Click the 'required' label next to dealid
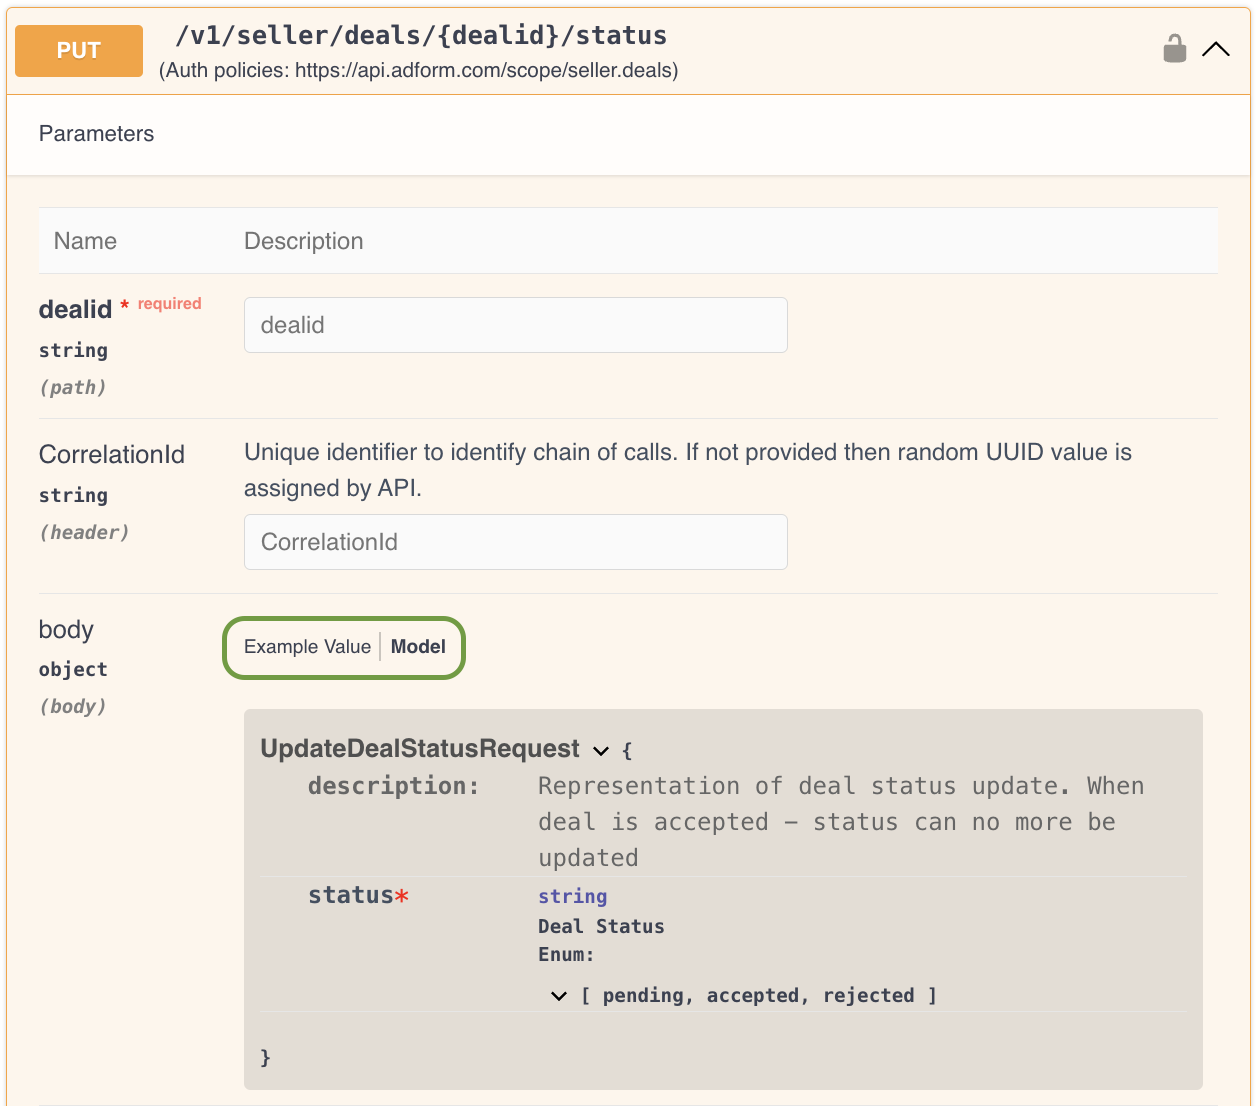The image size is (1256, 1106). pos(170,303)
